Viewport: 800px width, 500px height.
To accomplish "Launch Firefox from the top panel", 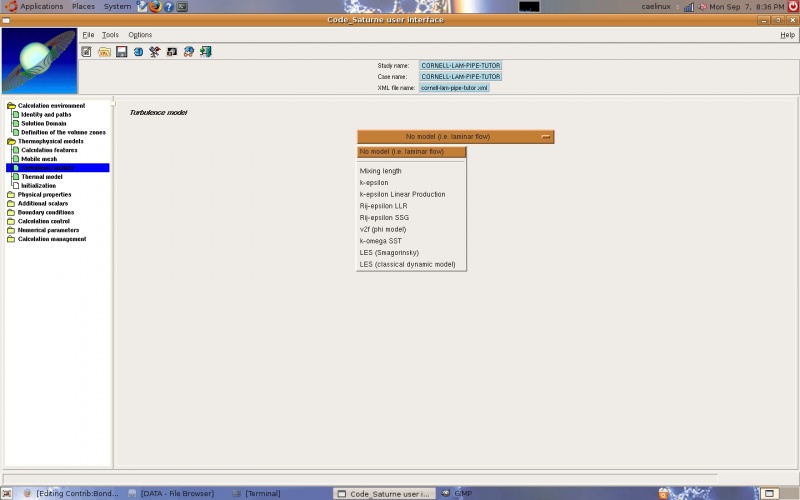I will (155, 6).
